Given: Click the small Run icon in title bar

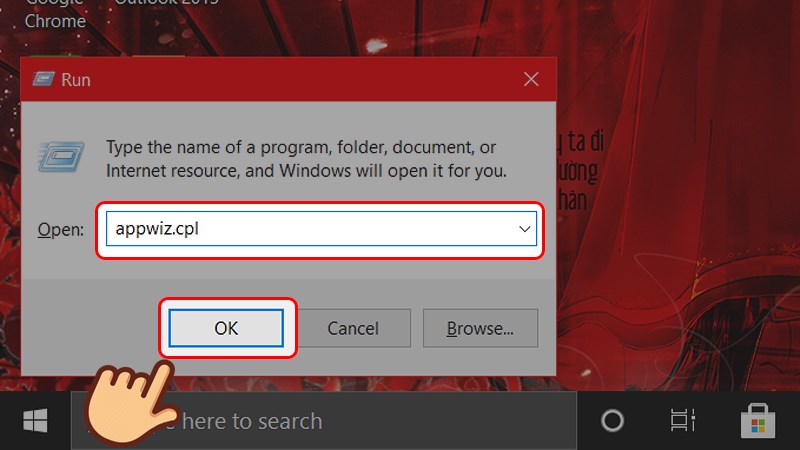Looking at the screenshot, I should 45,79.
